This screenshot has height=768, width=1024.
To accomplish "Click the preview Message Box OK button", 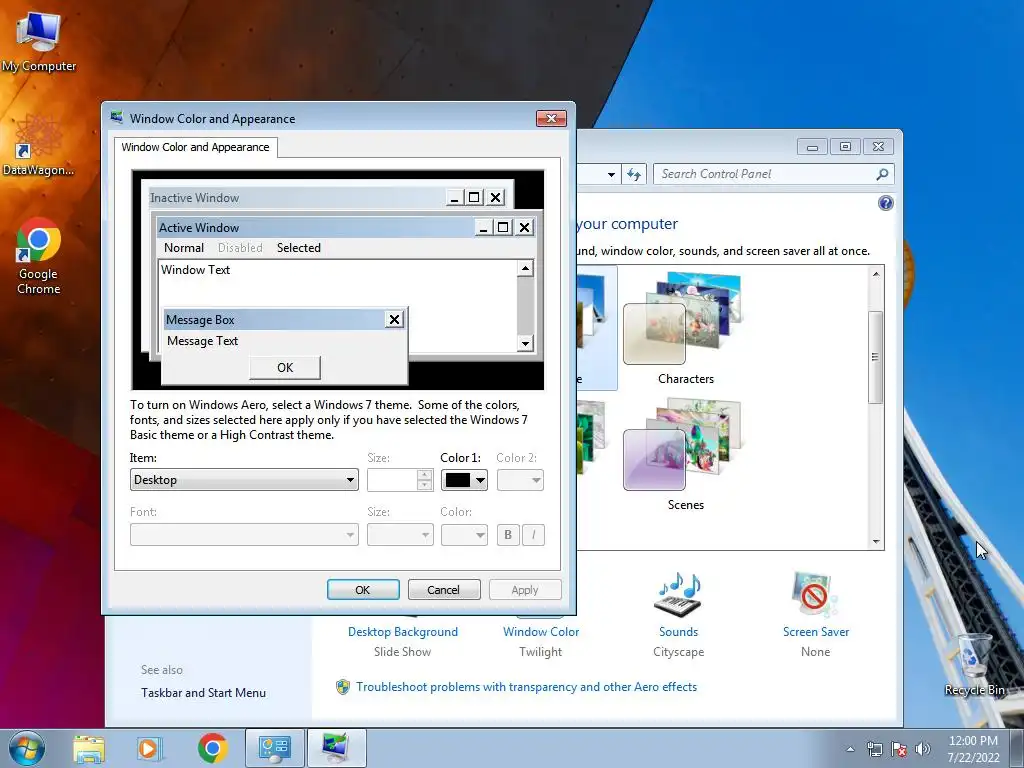I will tap(285, 368).
